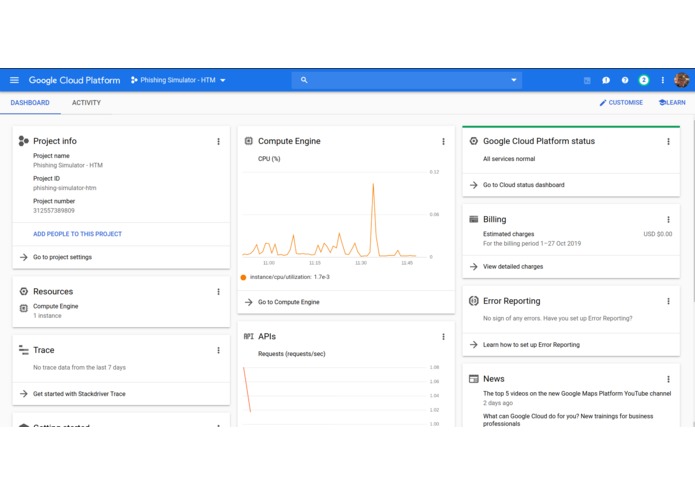Screen dimensions: 695x494
Task: Show the notifications badge with 2
Action: click(x=644, y=80)
